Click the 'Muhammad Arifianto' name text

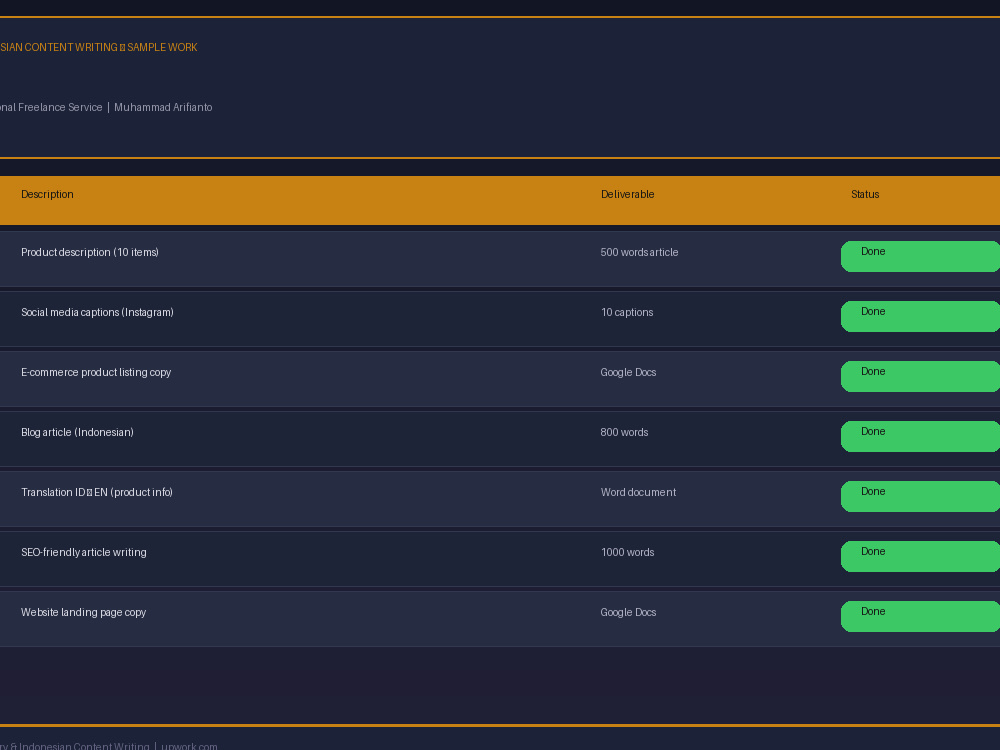(x=163, y=107)
